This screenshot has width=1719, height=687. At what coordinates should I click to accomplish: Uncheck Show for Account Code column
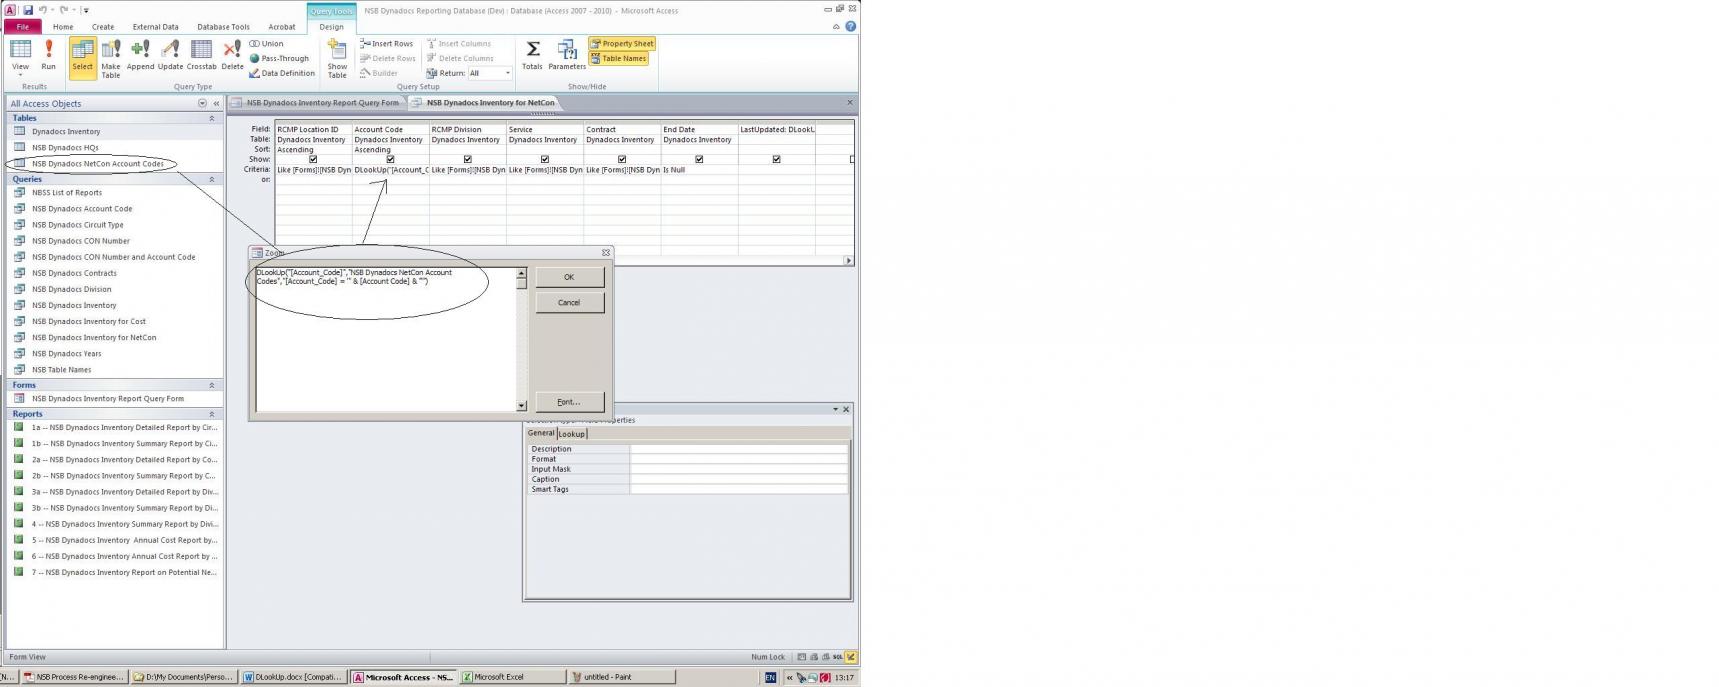[x=390, y=159]
